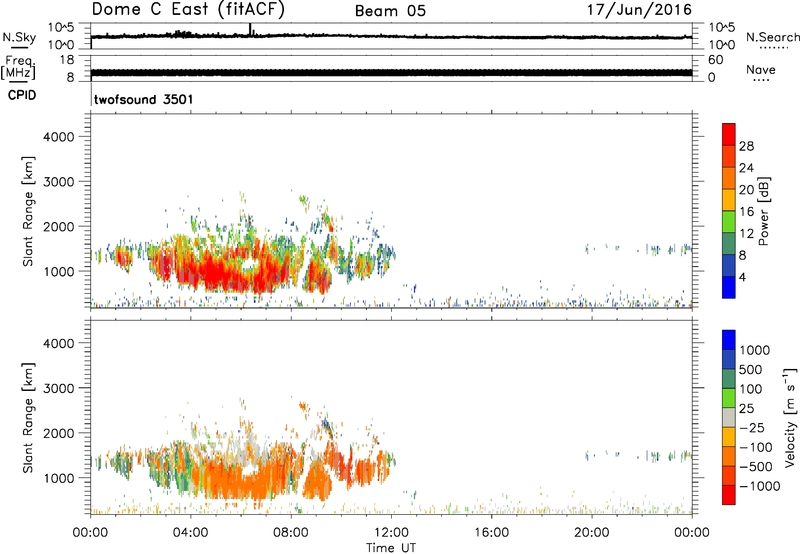Click the 'Power [dB]' colorbar title
This screenshot has height=554, width=800.
pyautogui.click(x=763, y=211)
